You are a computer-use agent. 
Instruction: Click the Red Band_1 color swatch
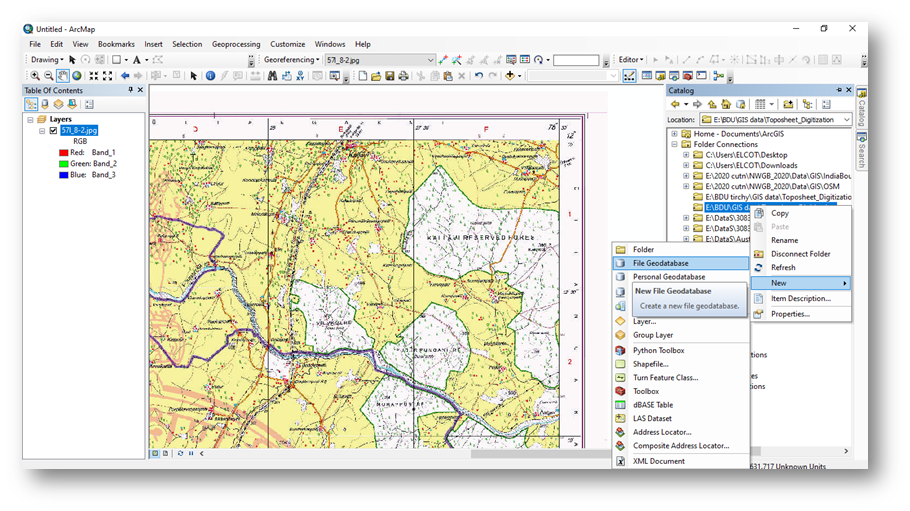pyautogui.click(x=63, y=153)
